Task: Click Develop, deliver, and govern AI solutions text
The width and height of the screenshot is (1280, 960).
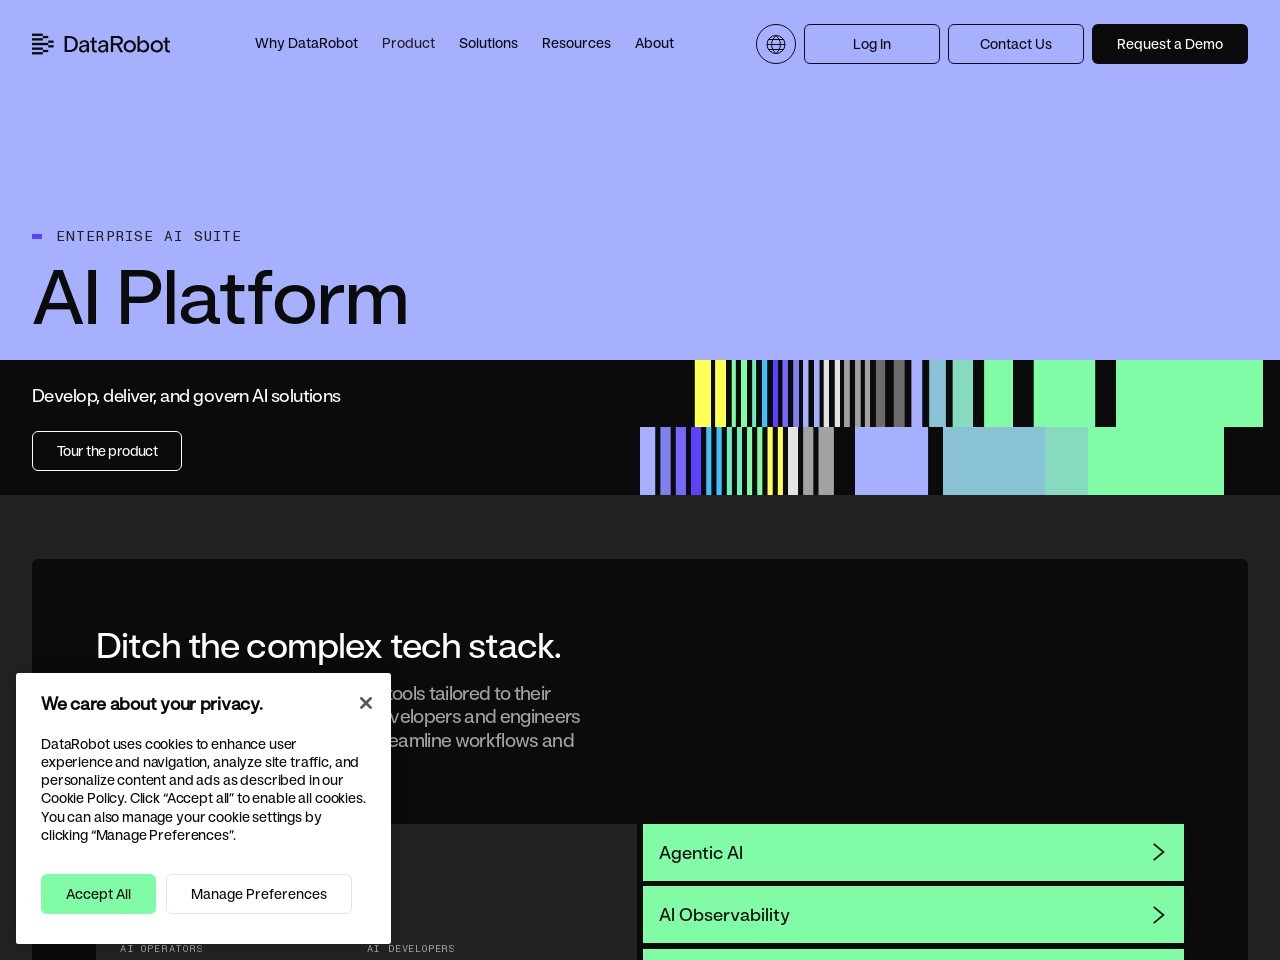Action: [186, 396]
